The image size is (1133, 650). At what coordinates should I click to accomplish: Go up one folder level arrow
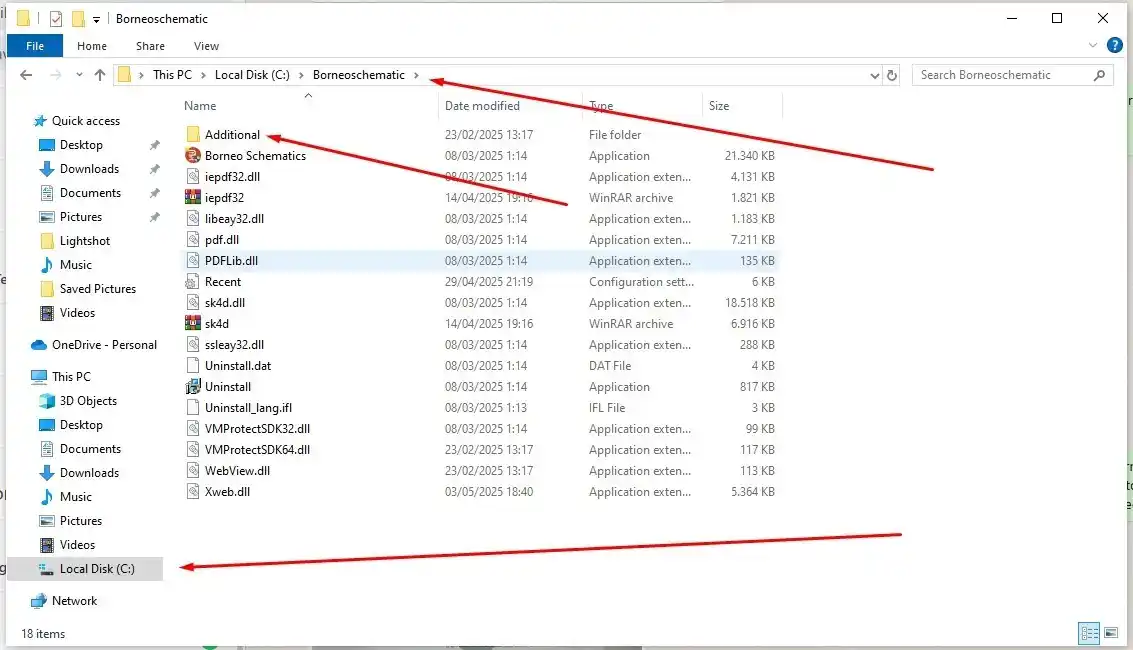coord(100,75)
